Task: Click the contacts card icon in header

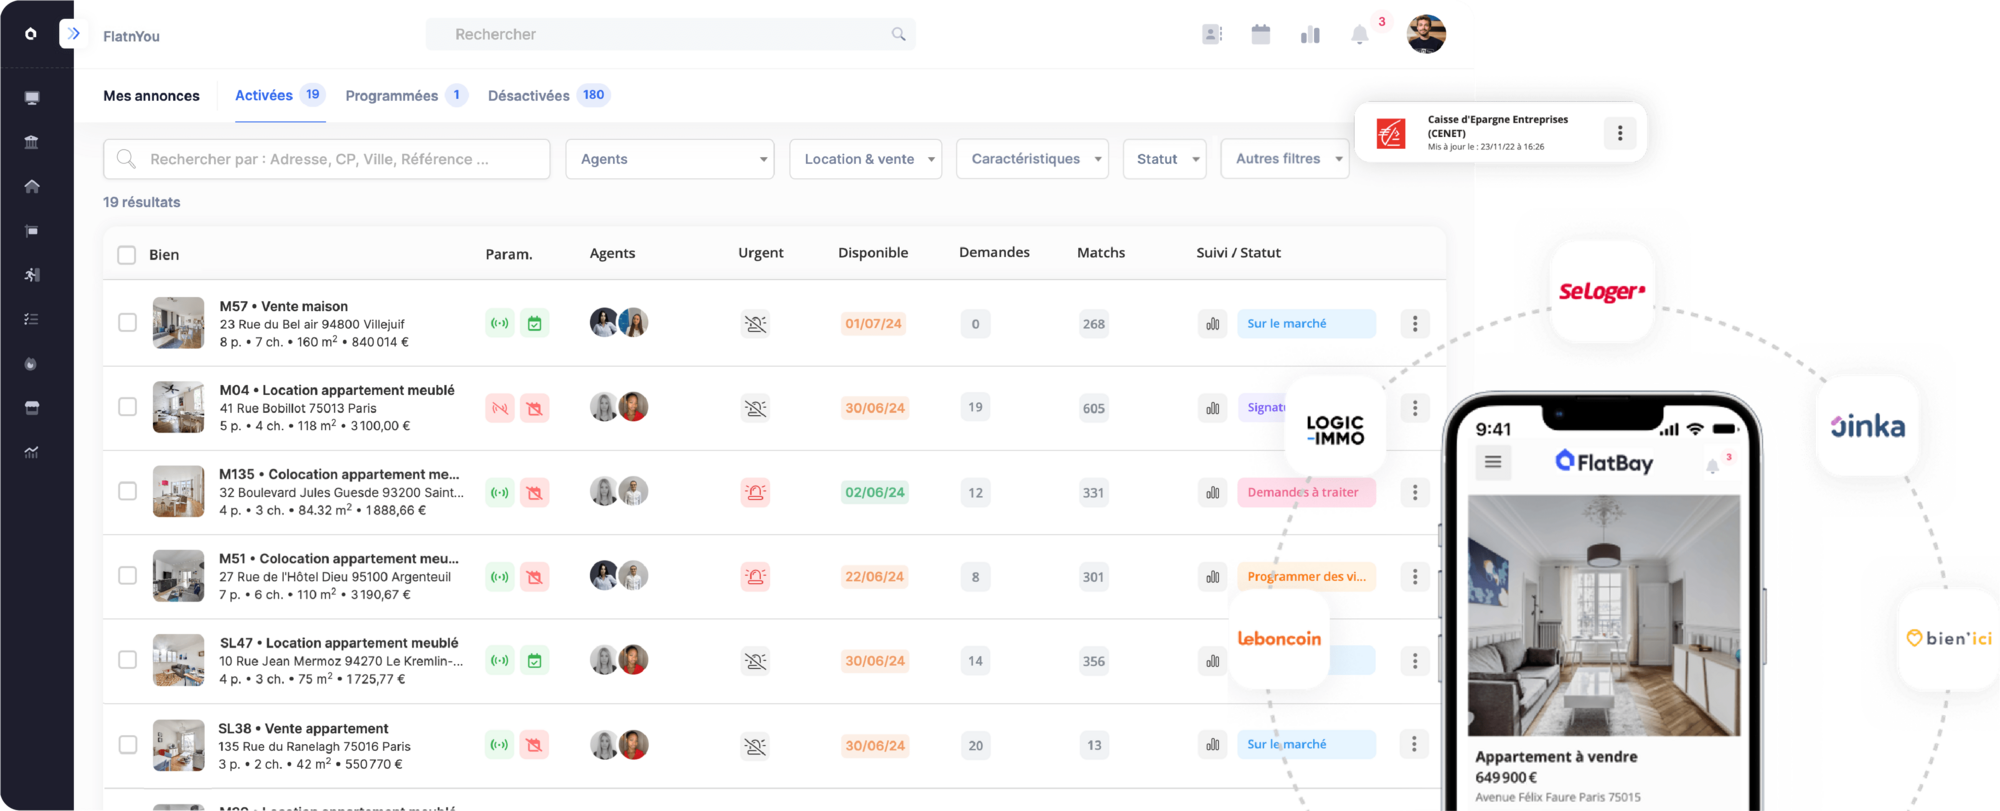Action: 1212,35
